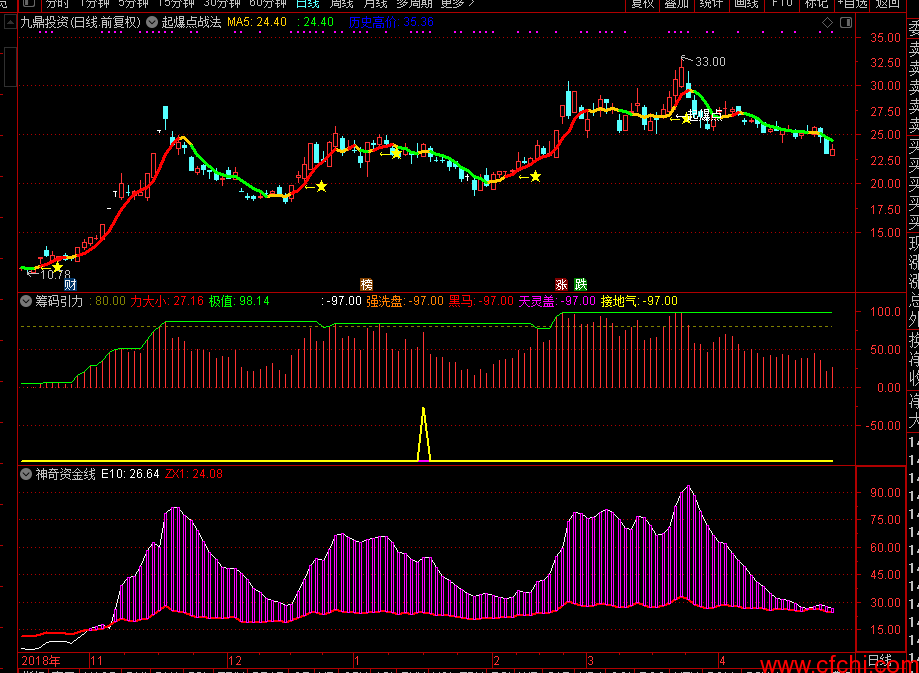Click the 涨 marker on main chart
919x673 pixels.
point(562,284)
